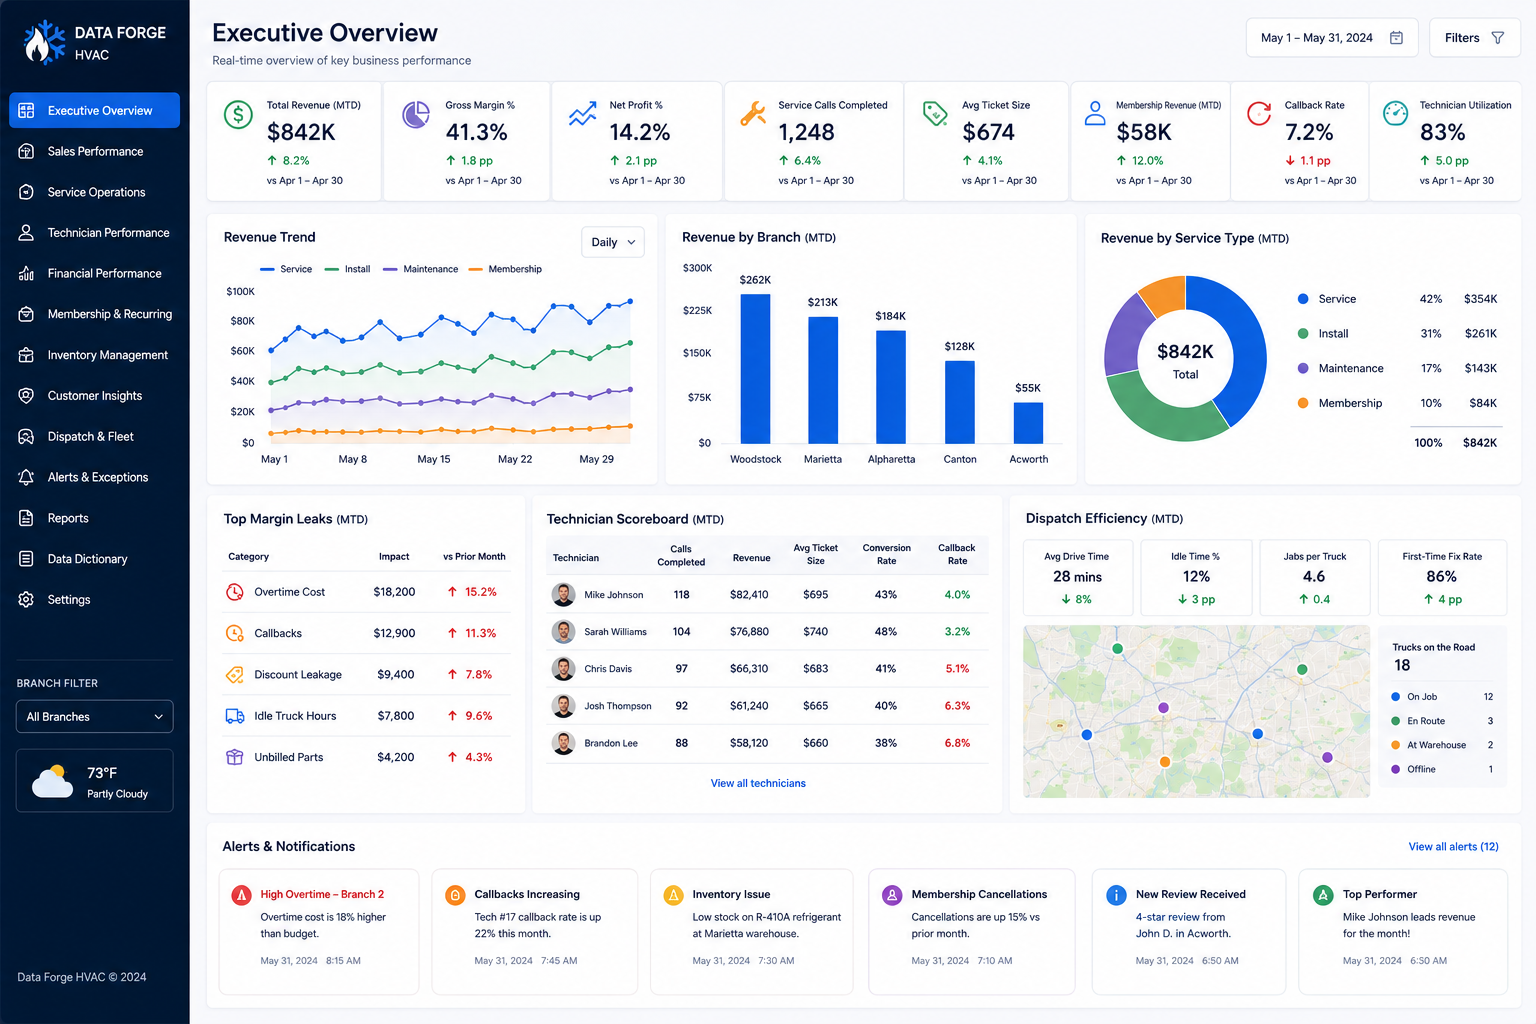Click the Unbilled Parts package icon
Viewport: 1536px width, 1024px height.
coord(235,757)
